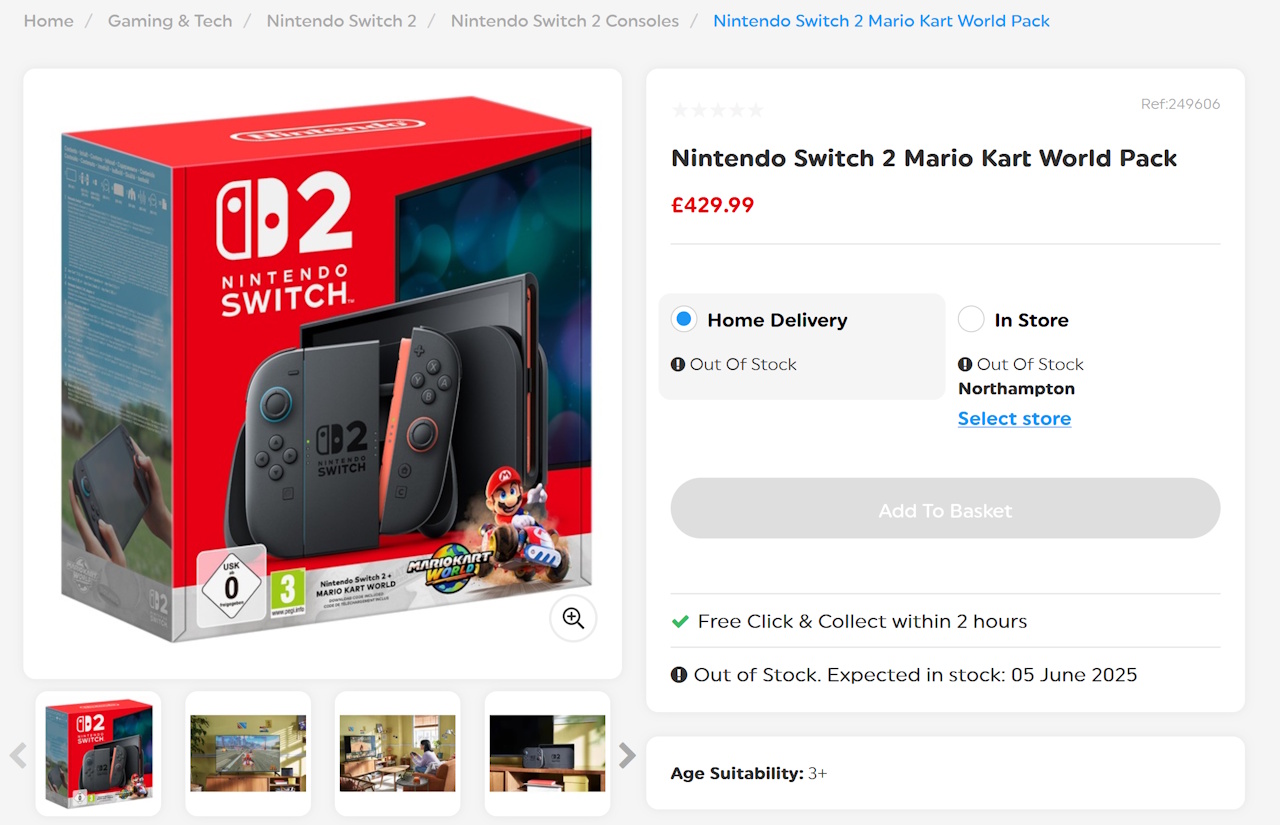Open the Gaming & Tech breadcrumb category

coord(169,20)
